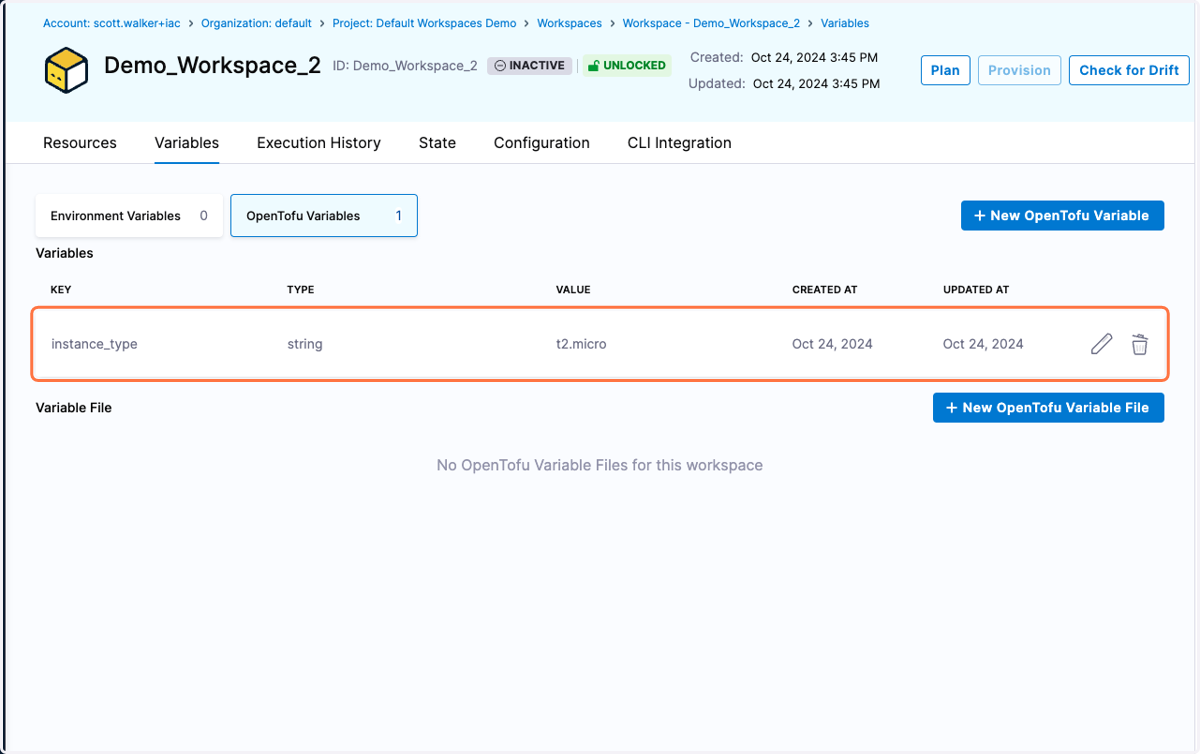The width and height of the screenshot is (1200, 754).
Task: Click the UPDATED AT column header
Action: (976, 290)
